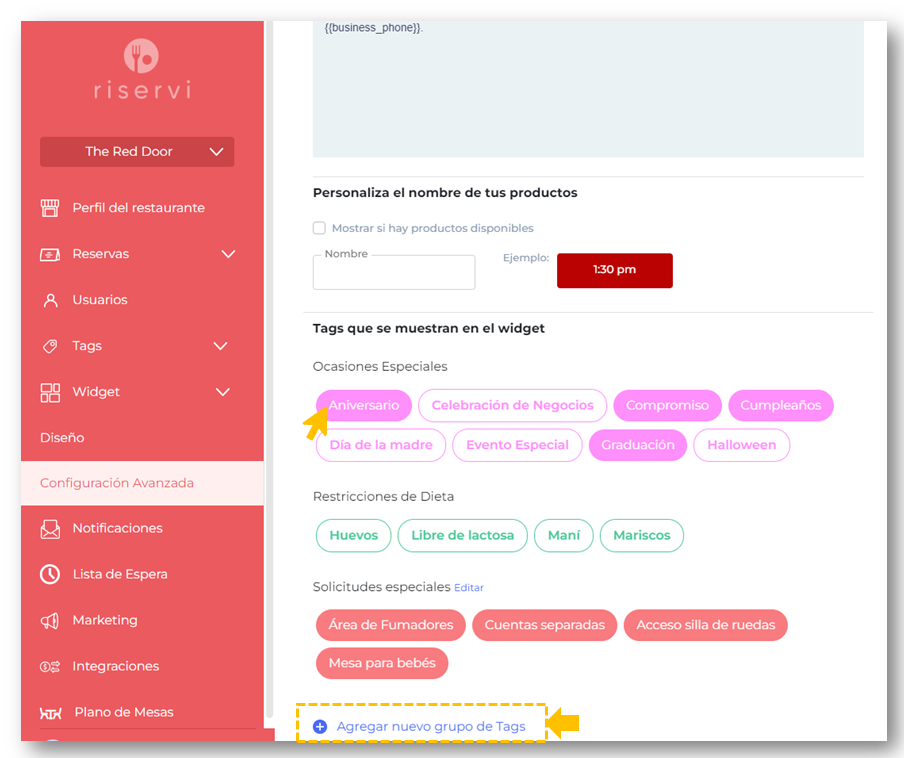
Task: Toggle the Día de la madre tag
Action: pyautogui.click(x=381, y=445)
